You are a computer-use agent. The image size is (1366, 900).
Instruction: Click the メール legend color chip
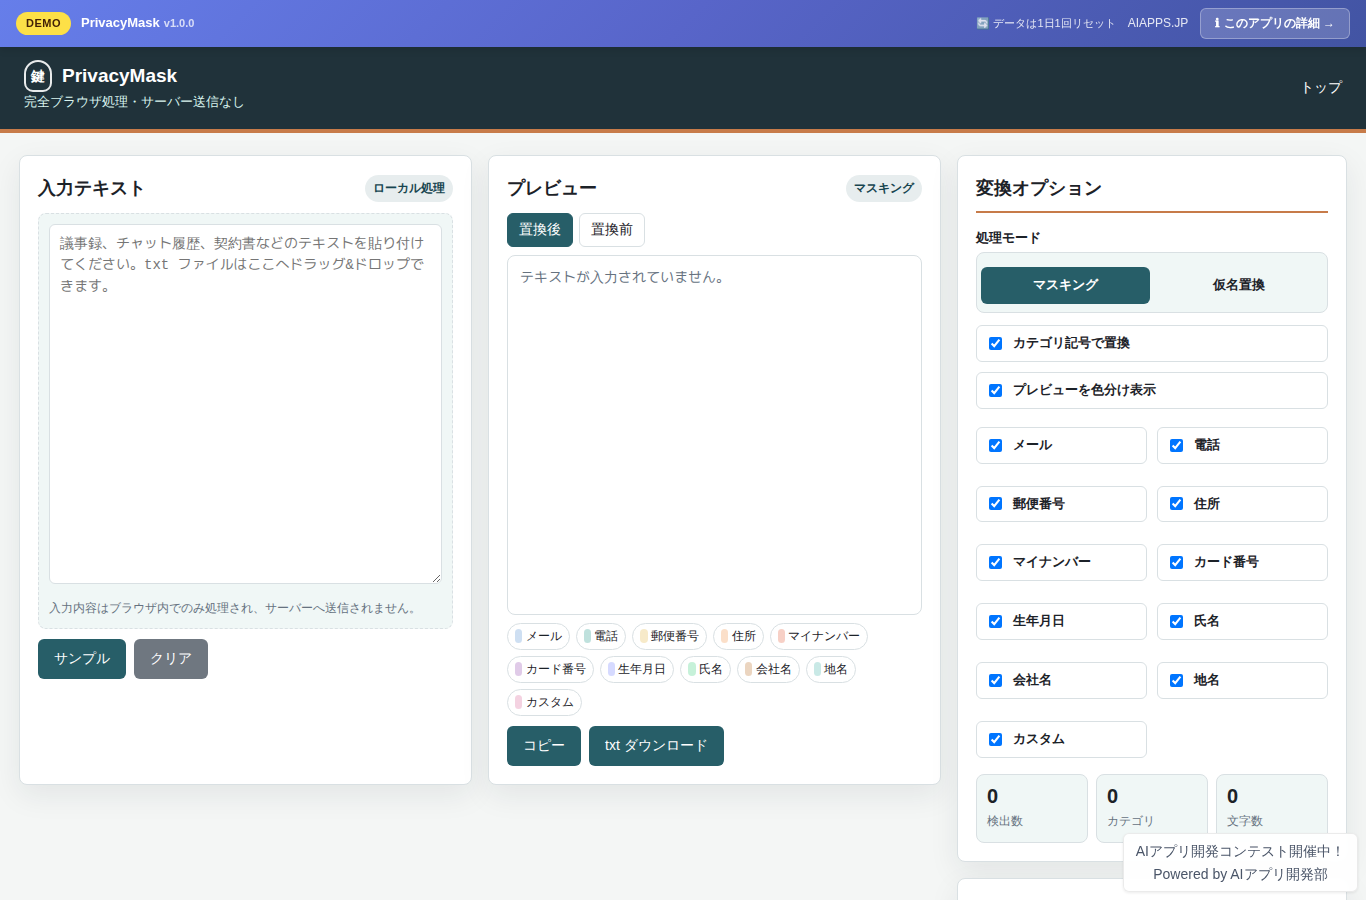click(x=538, y=636)
